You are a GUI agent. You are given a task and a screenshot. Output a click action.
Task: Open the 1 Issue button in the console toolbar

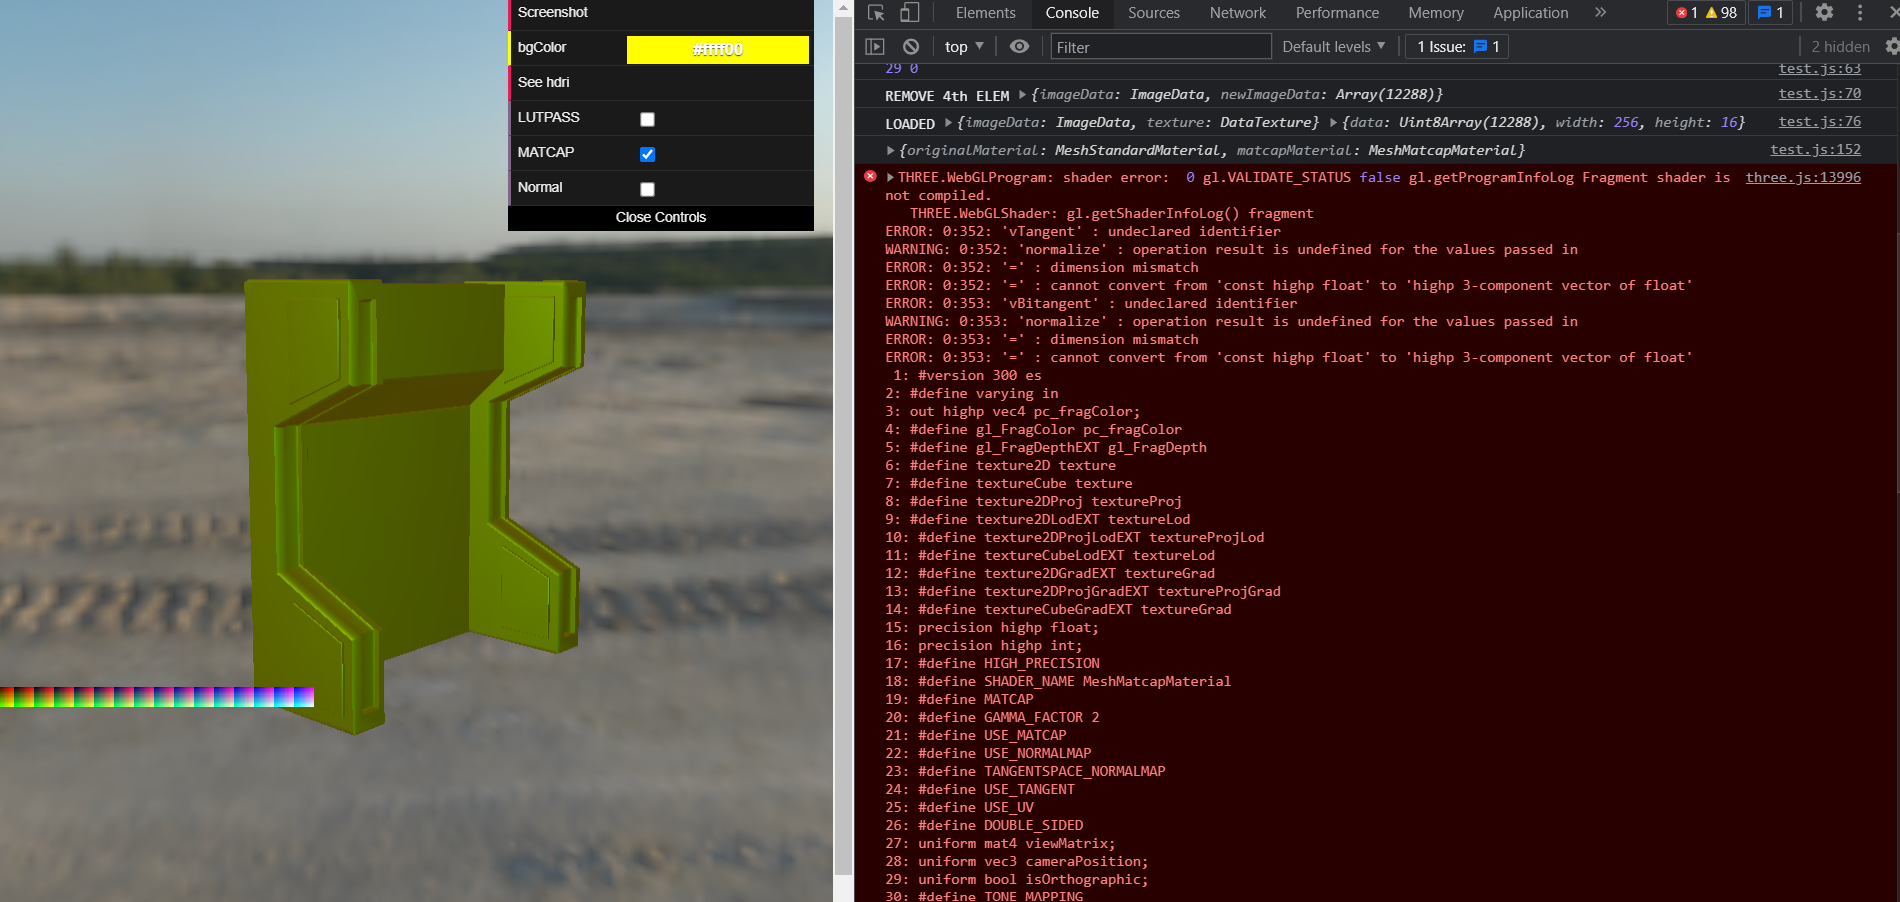click(x=1457, y=47)
